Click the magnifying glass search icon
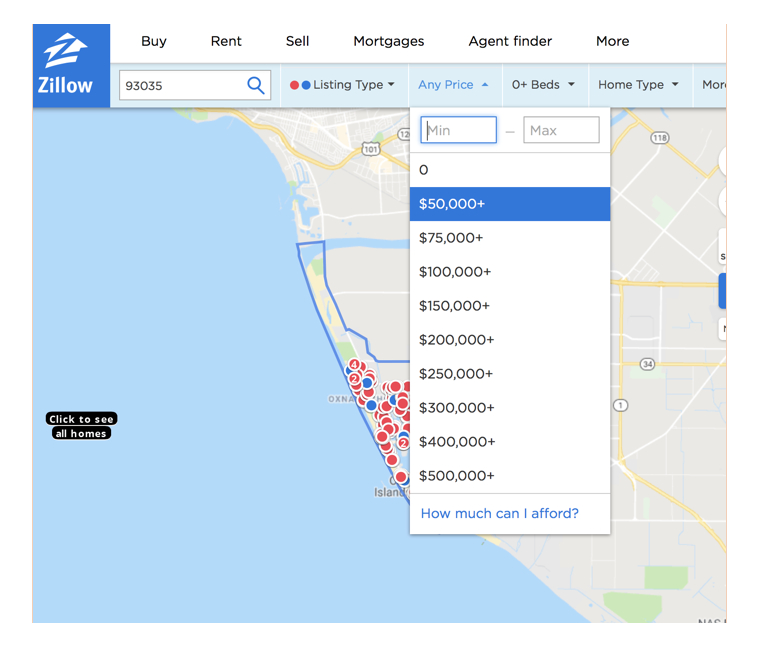Viewport: 757px width, 645px height. point(256,85)
